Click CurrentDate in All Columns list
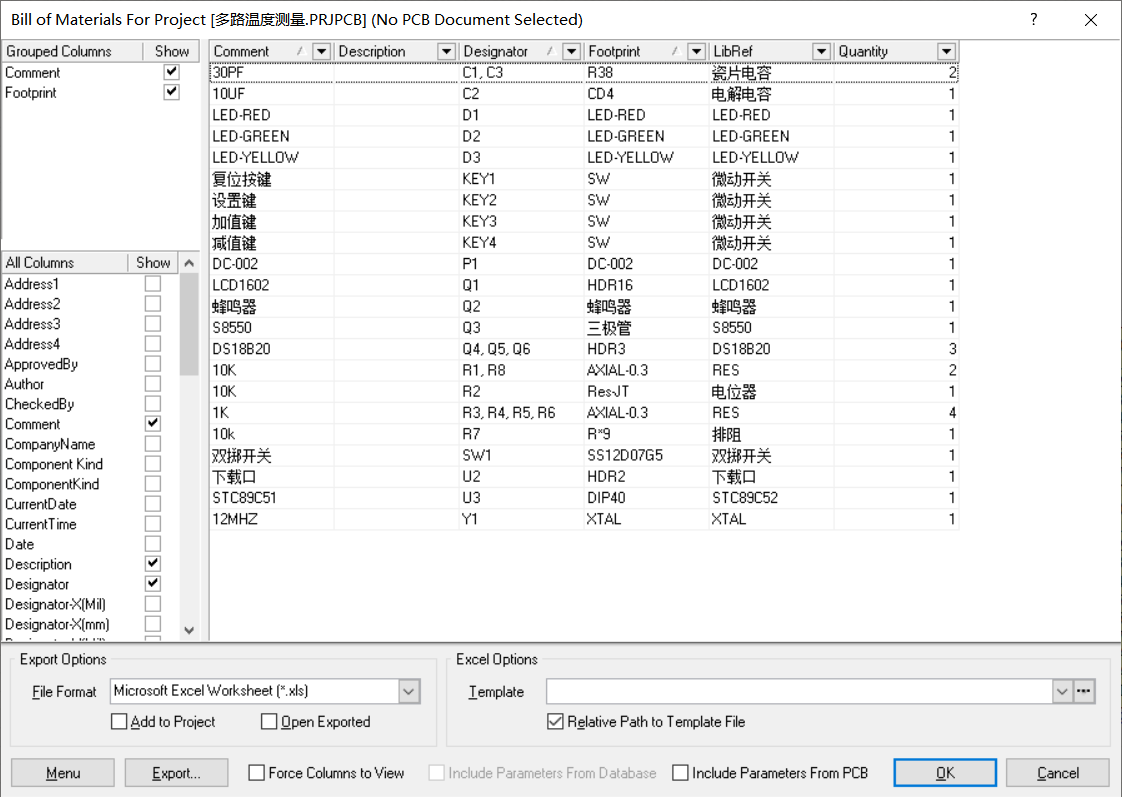The height and width of the screenshot is (797, 1122). point(41,504)
